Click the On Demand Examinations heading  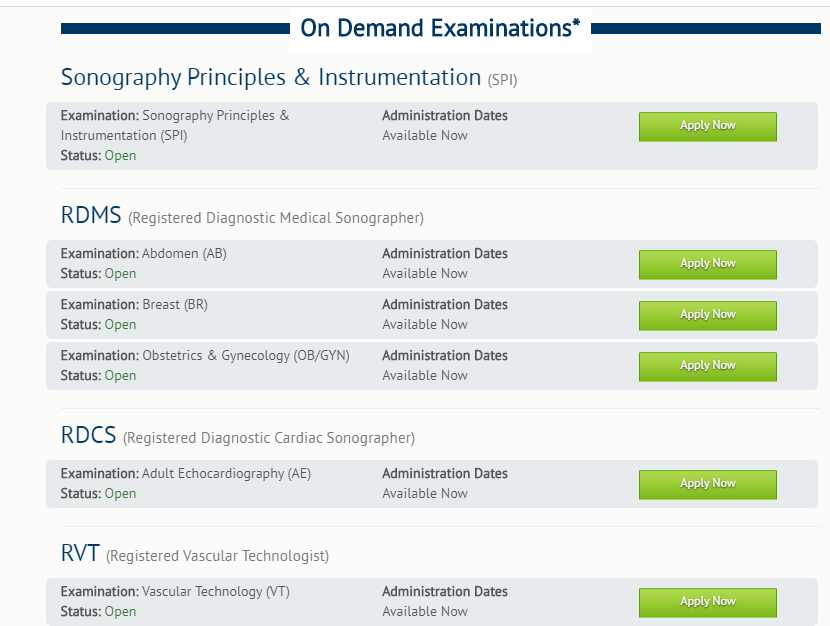coord(440,28)
